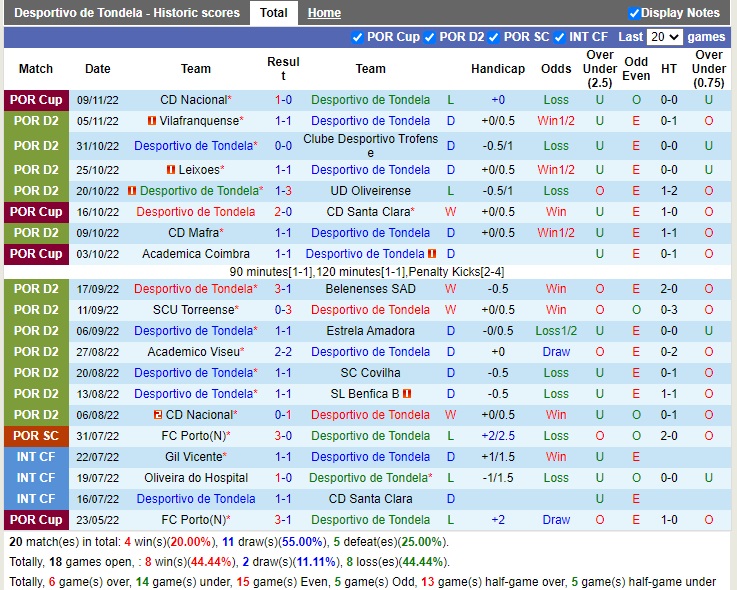Click the 3-0 score on the POR SC row
This screenshot has width=737, height=590.
[x=283, y=436]
